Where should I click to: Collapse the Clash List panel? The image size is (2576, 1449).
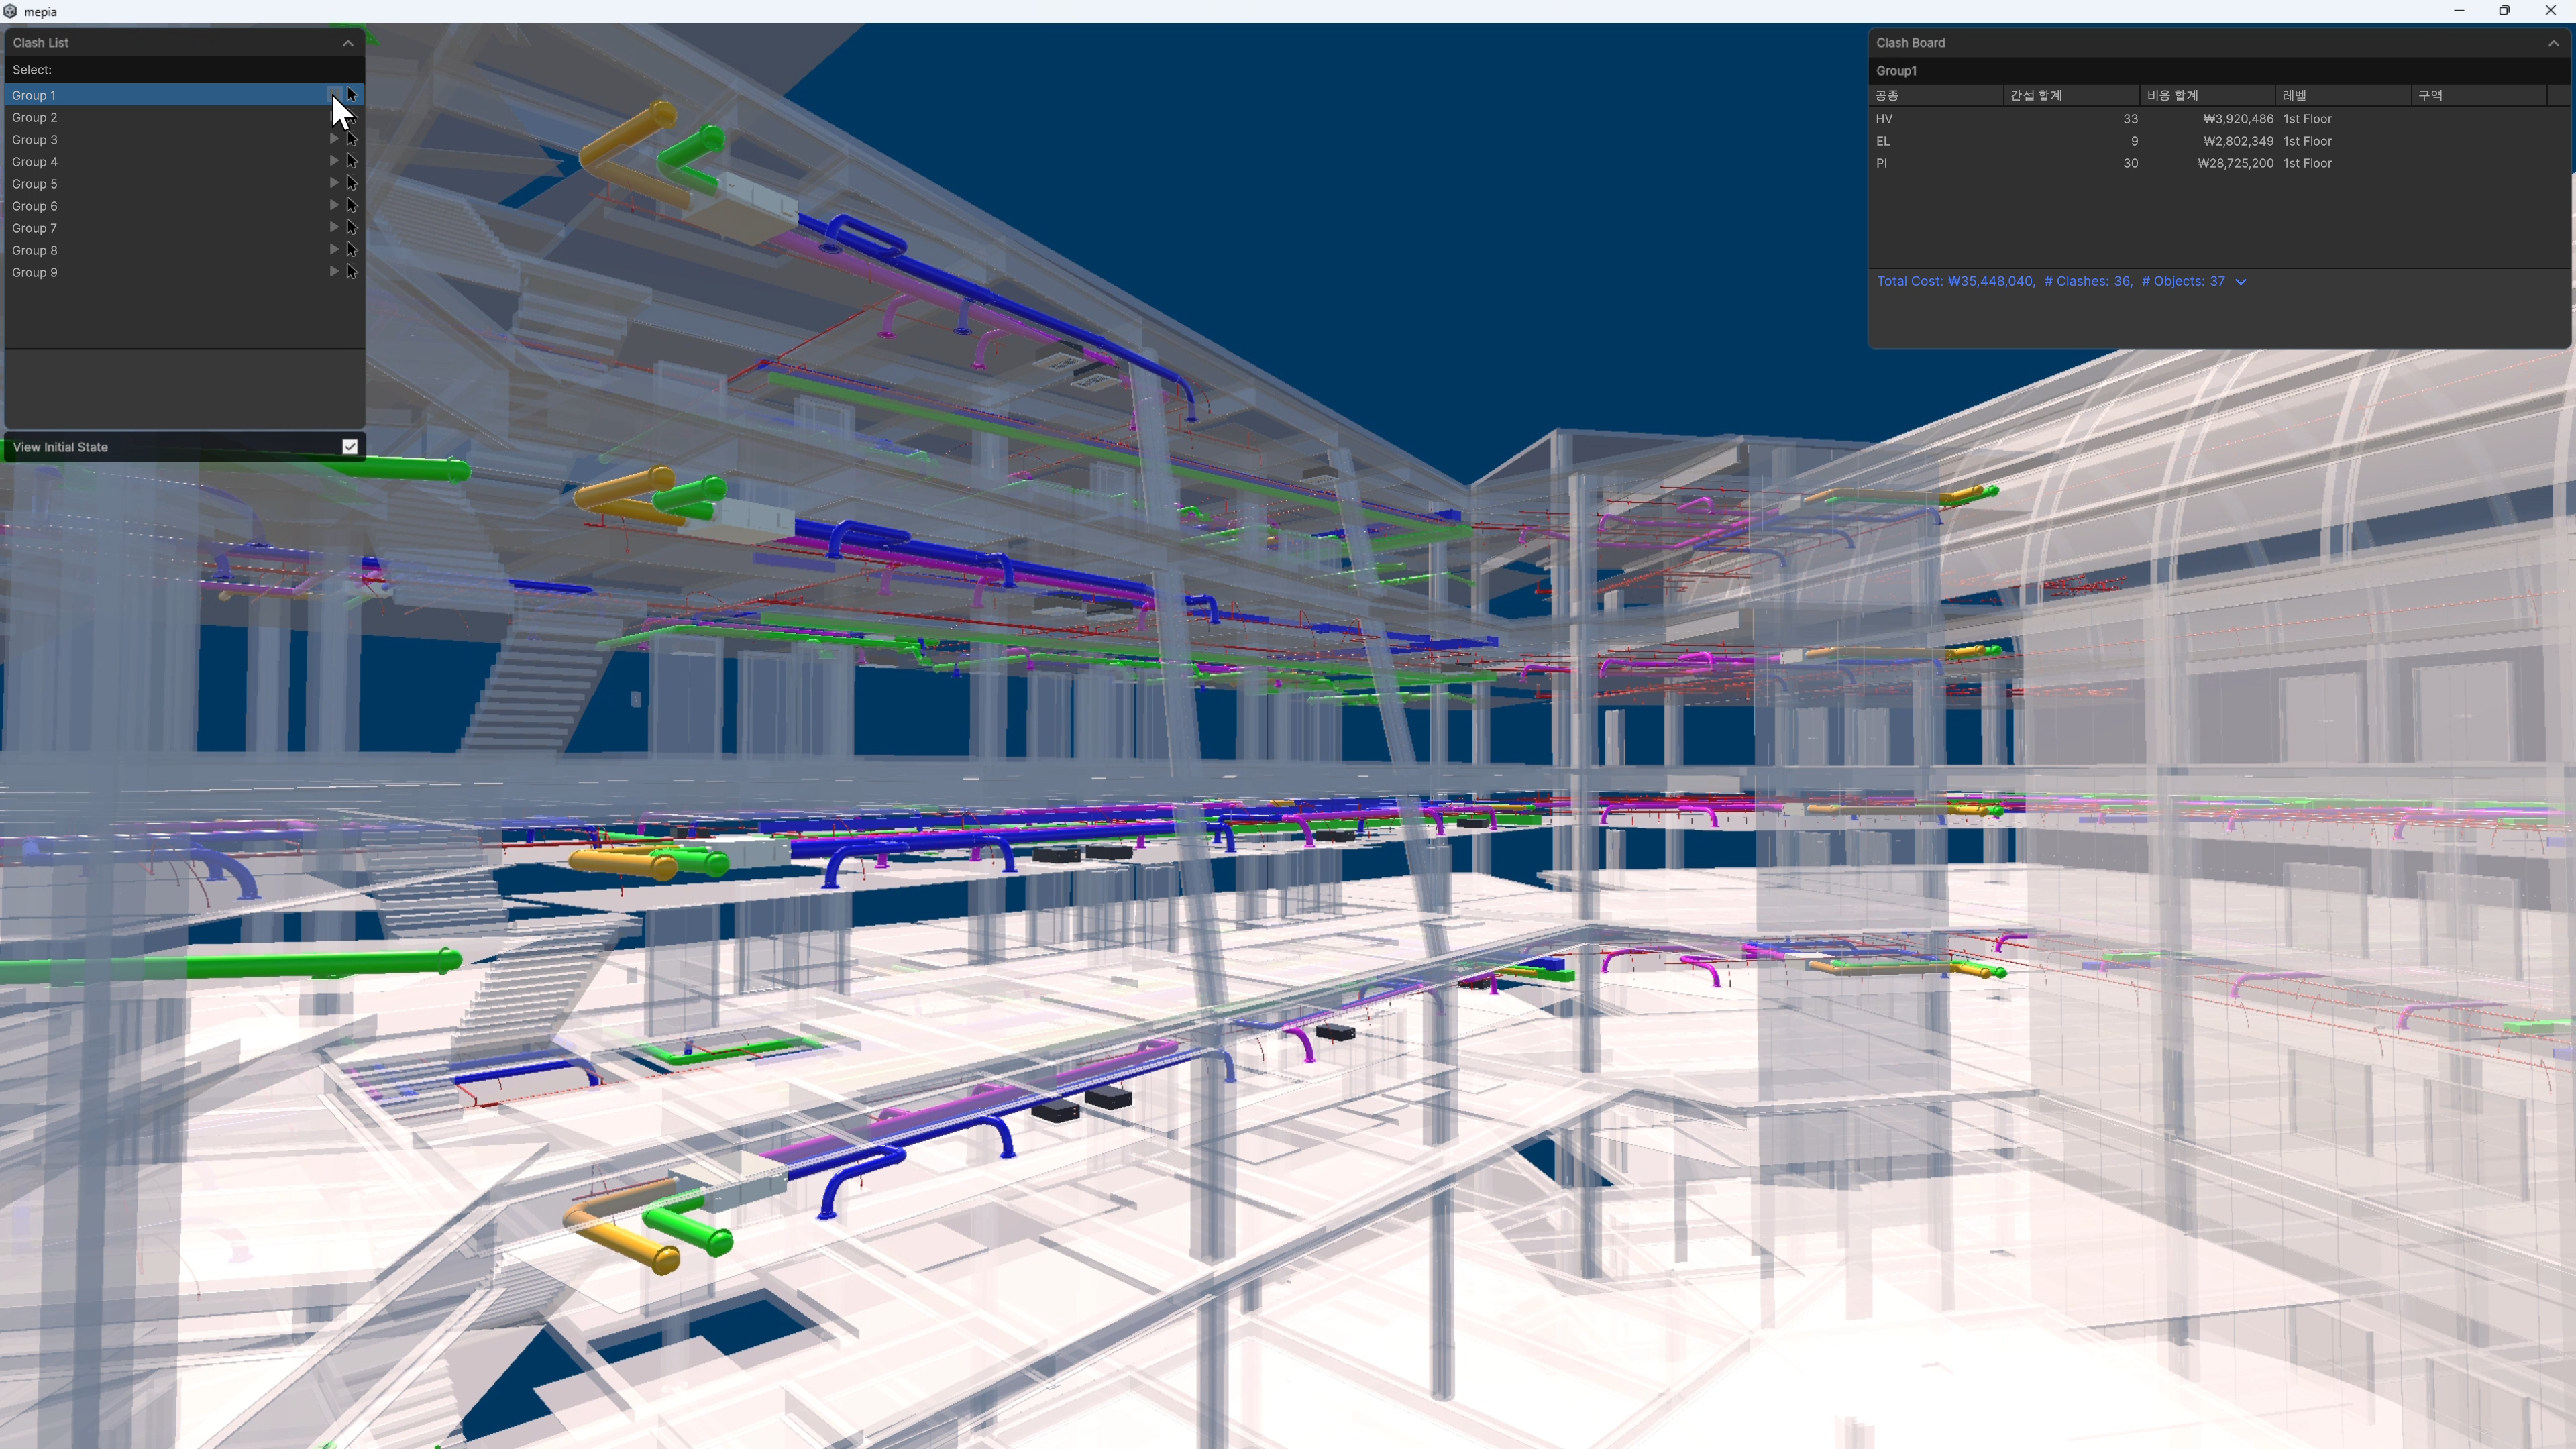[347, 43]
